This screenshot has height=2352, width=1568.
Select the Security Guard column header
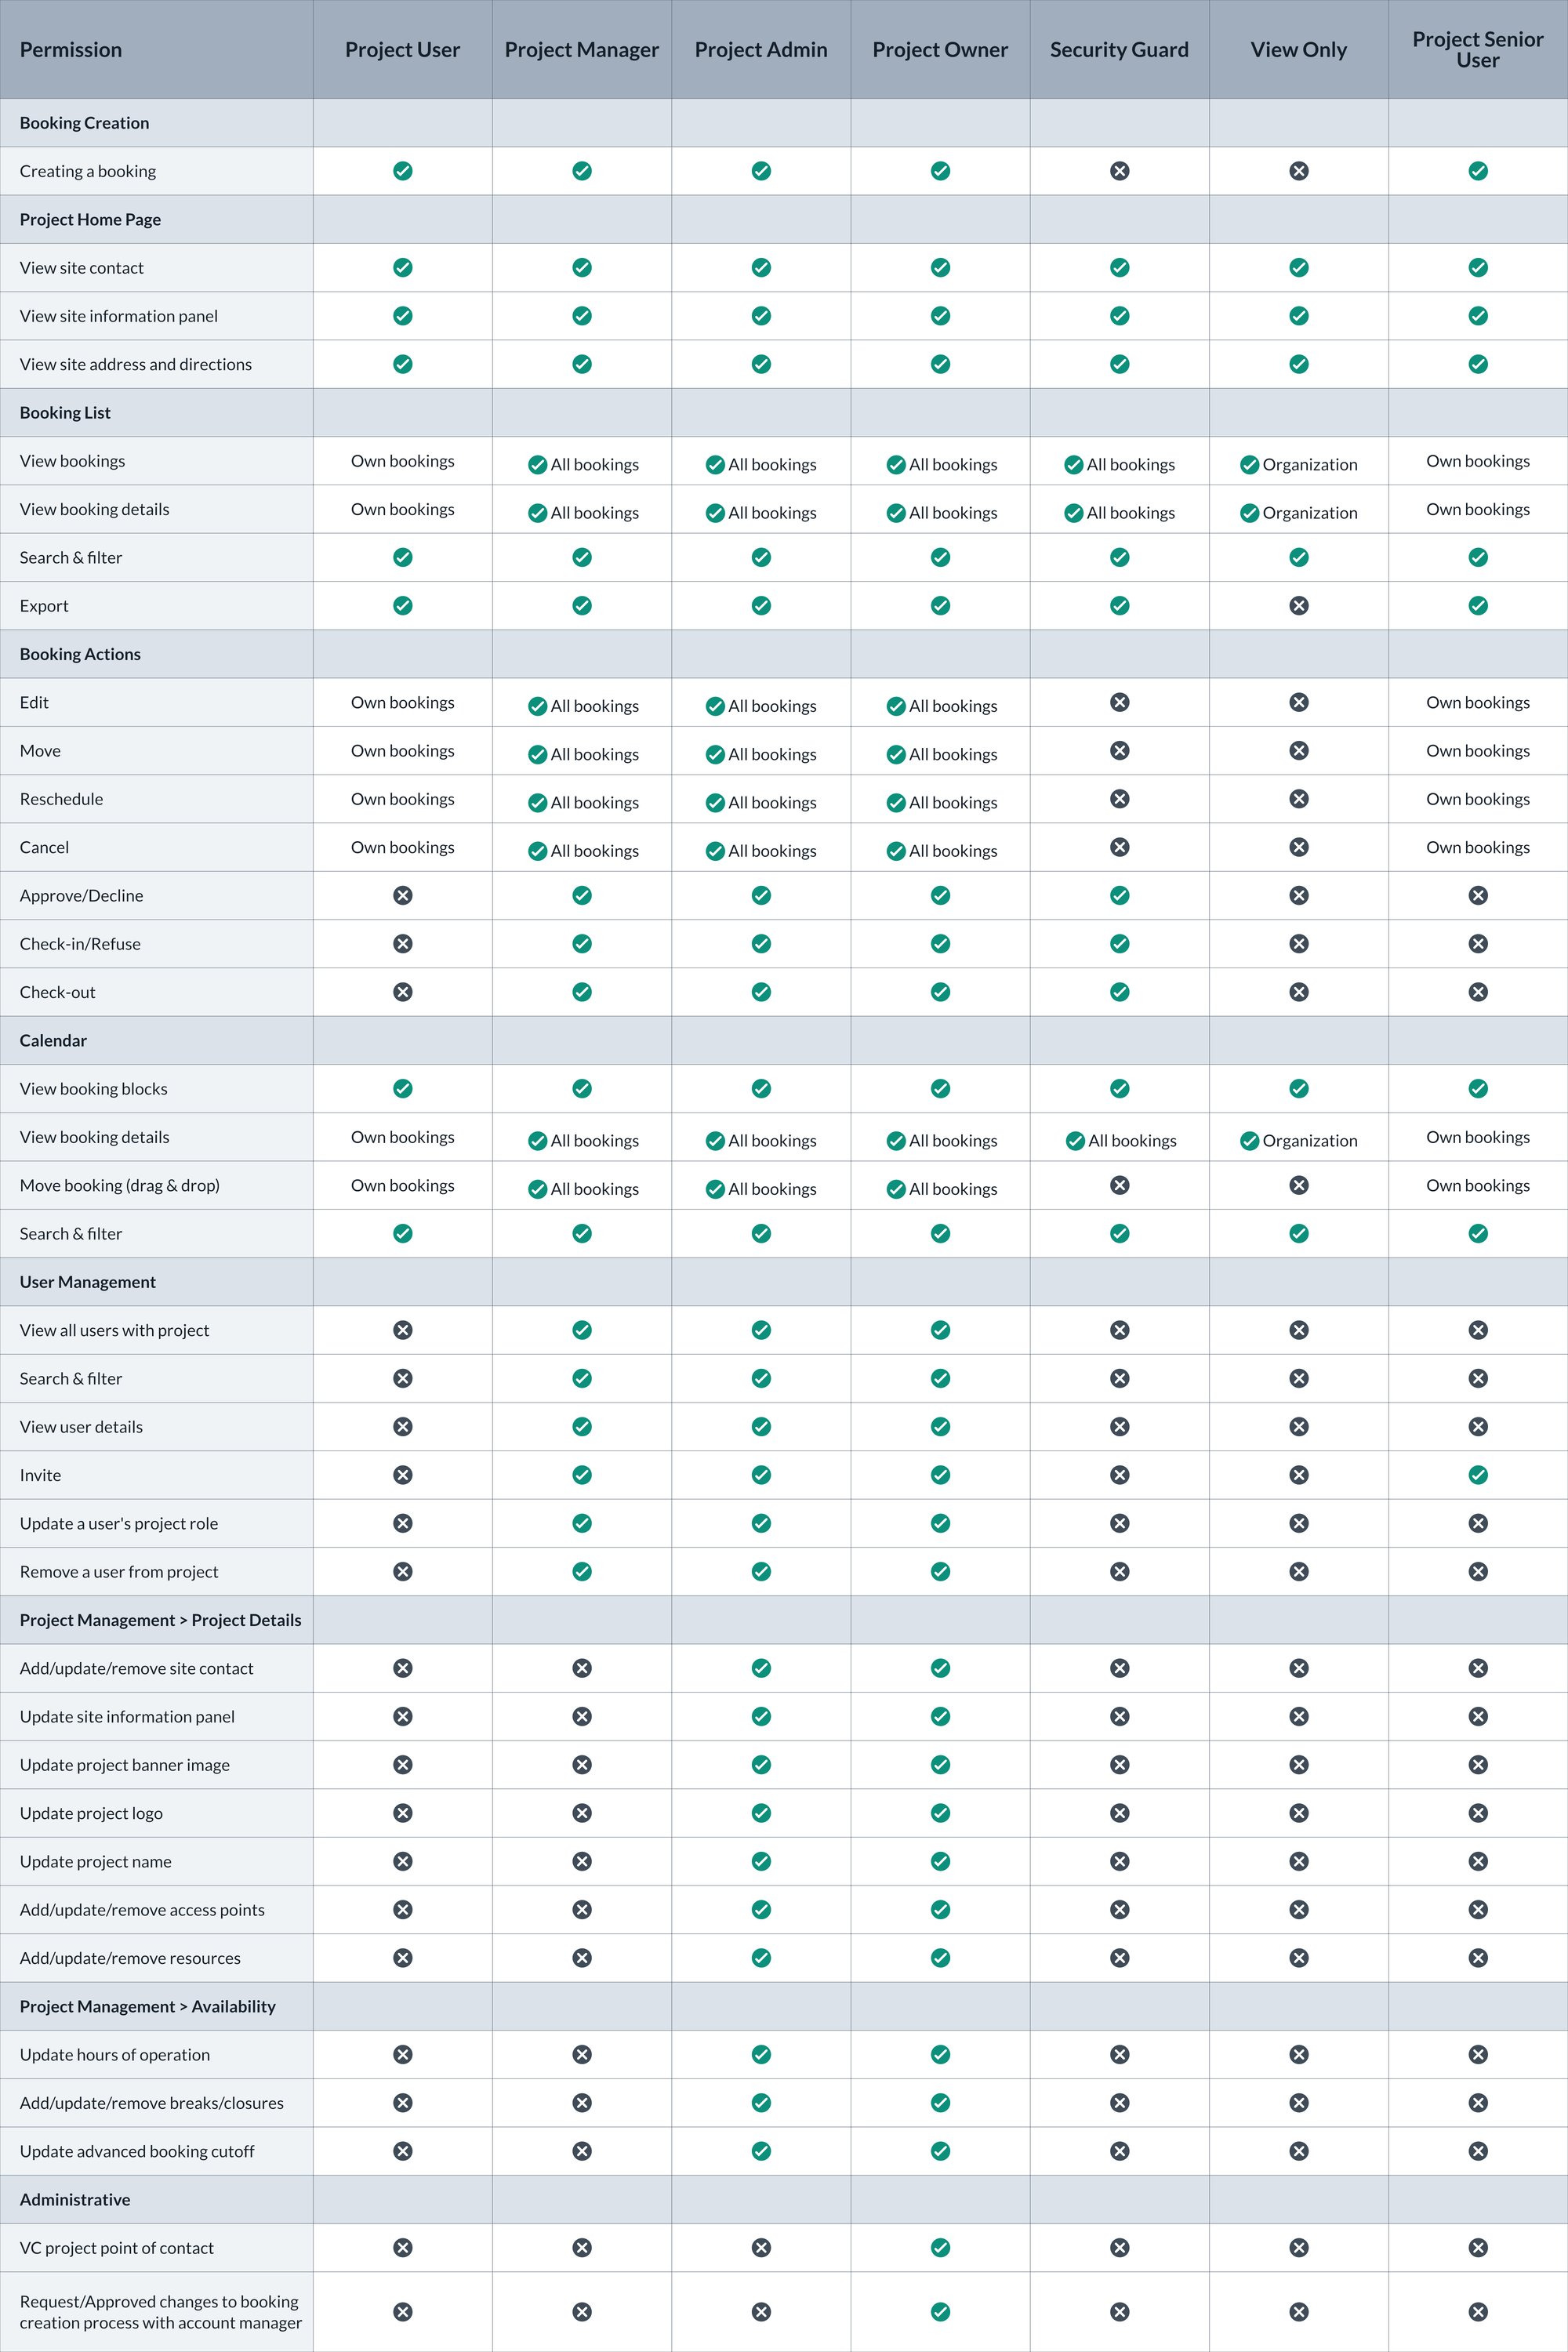point(1119,49)
